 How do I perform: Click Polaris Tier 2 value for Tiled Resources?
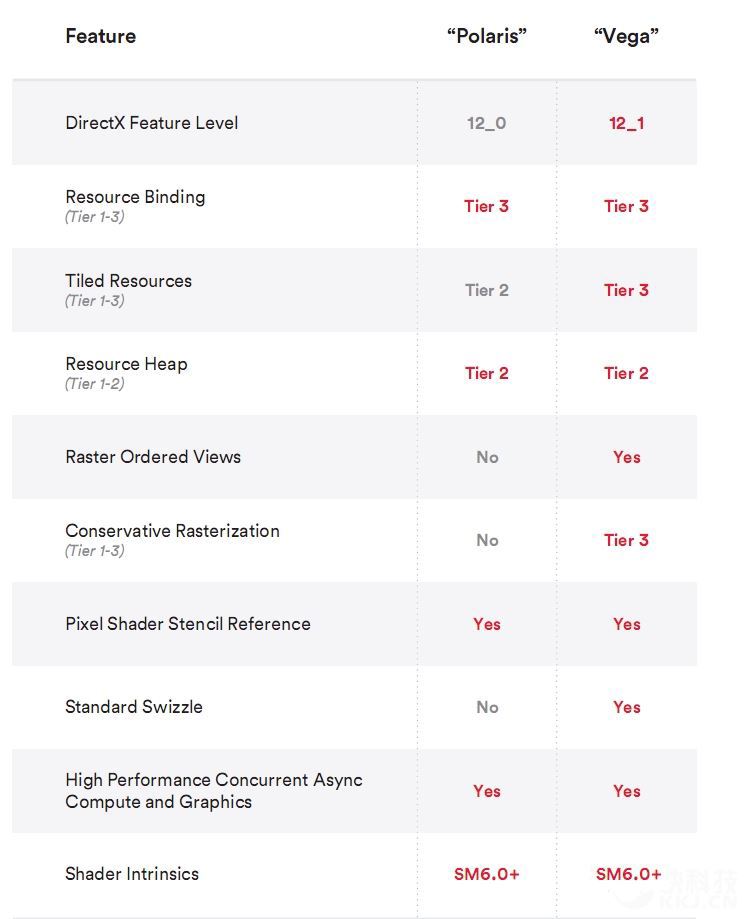[x=486, y=290]
